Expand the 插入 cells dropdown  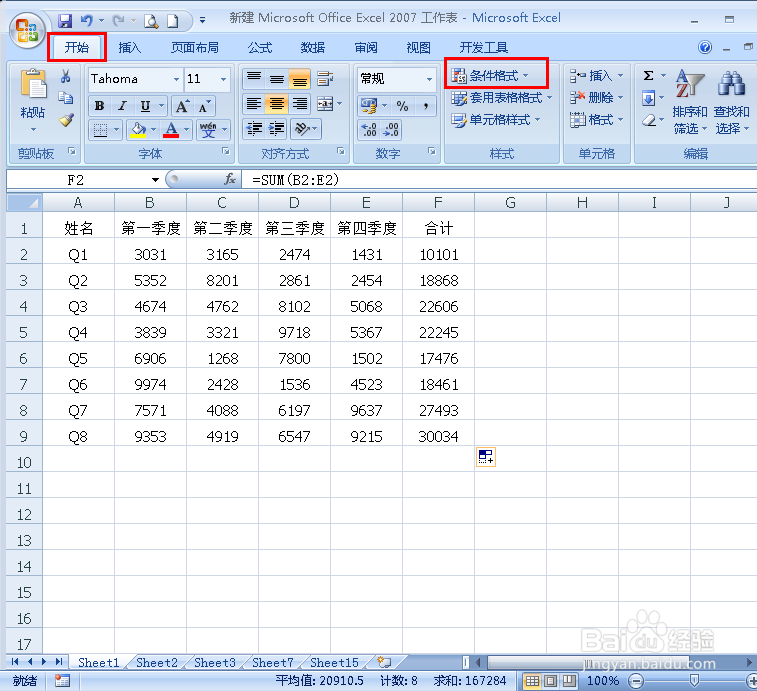click(620, 76)
